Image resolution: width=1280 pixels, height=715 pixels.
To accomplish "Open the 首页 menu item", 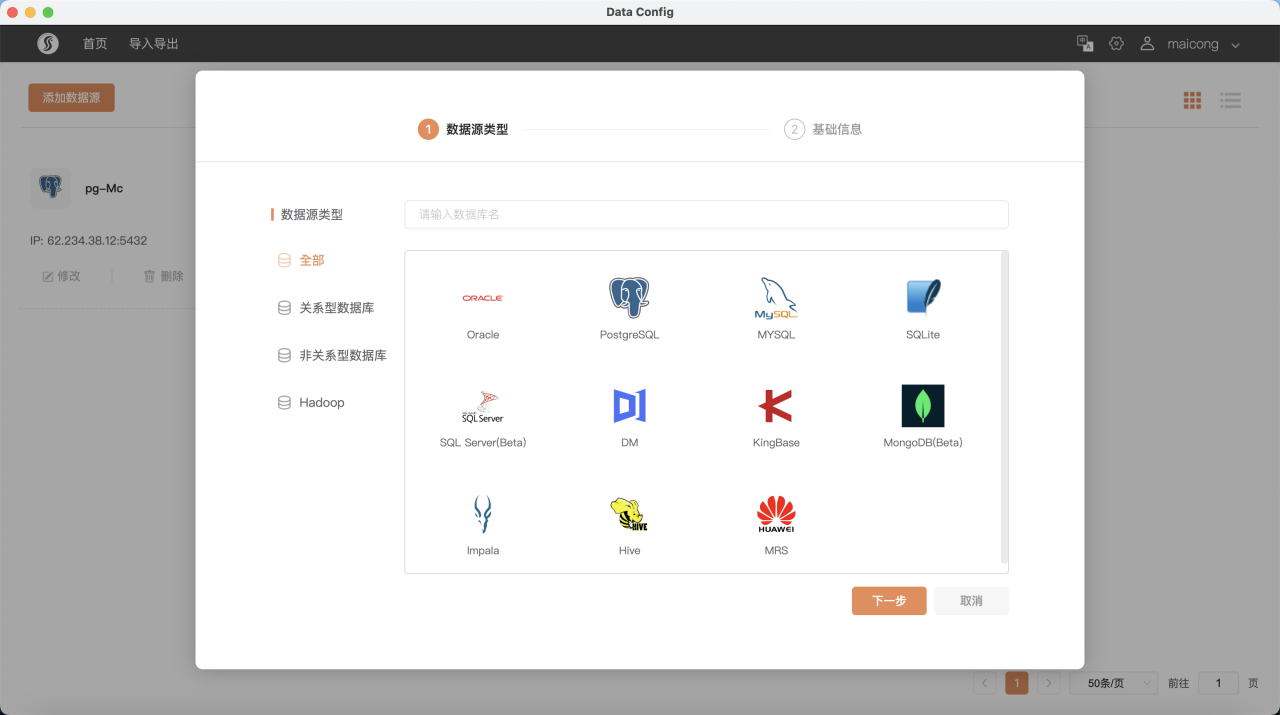I will 95,44.
